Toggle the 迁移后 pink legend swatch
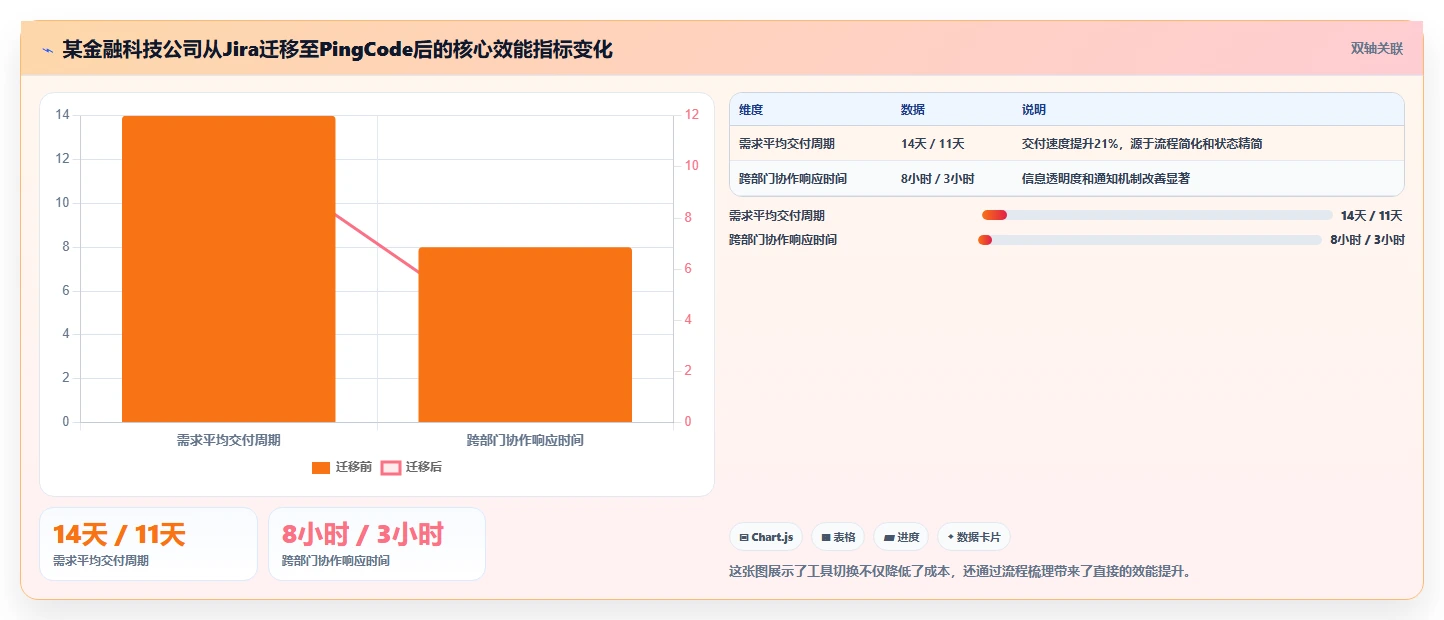1444x620 pixels. point(391,467)
